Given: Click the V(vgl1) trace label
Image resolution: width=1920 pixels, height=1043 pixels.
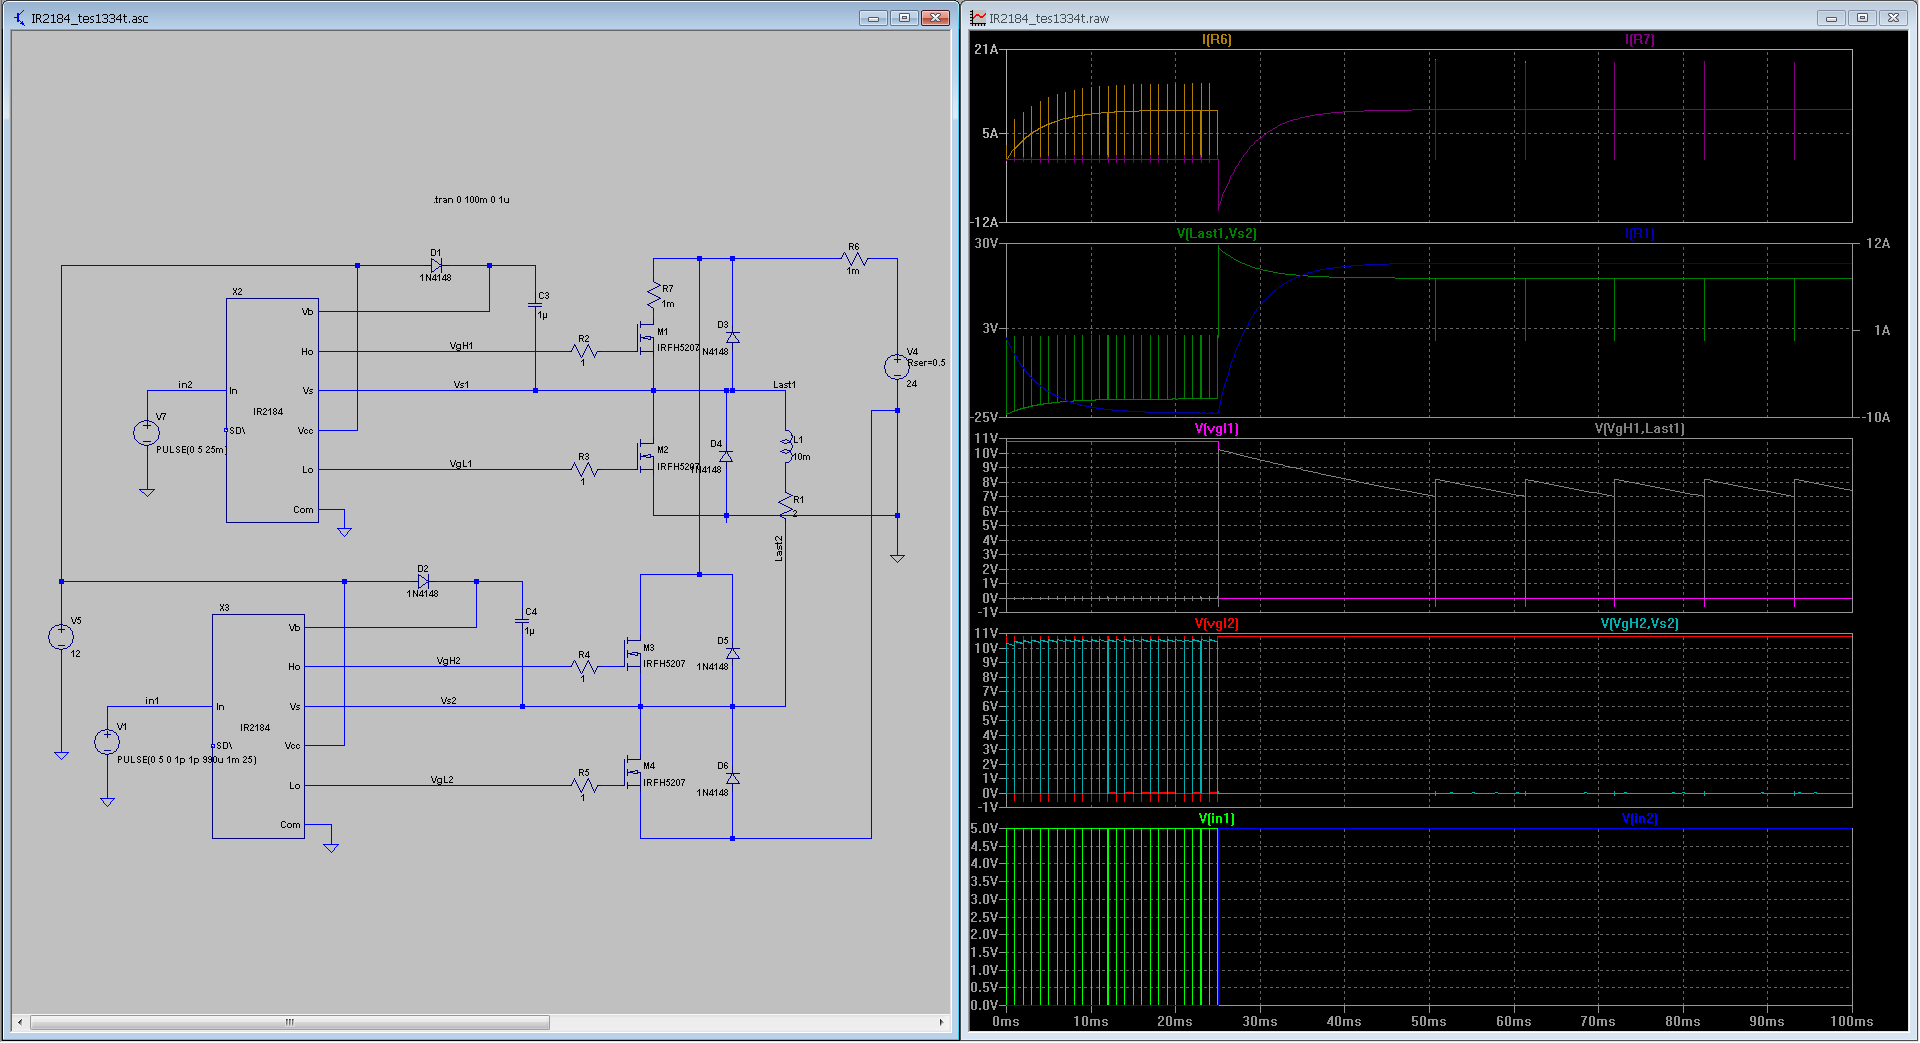Looking at the screenshot, I should tap(1216, 429).
